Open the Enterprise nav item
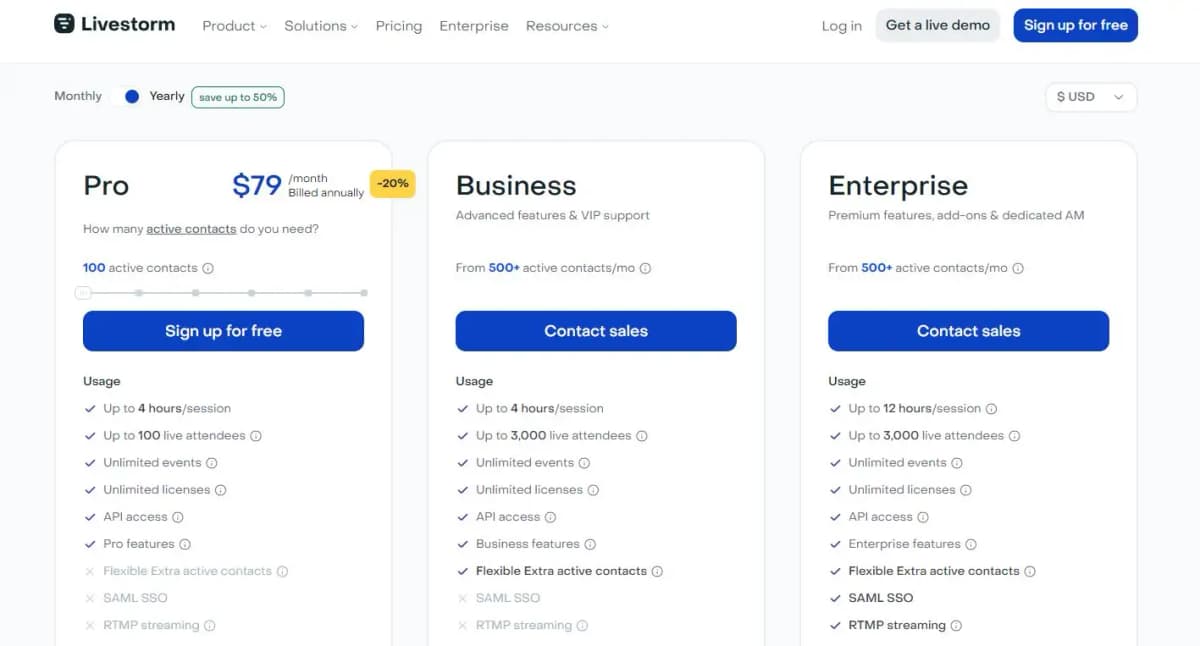 [x=474, y=26]
